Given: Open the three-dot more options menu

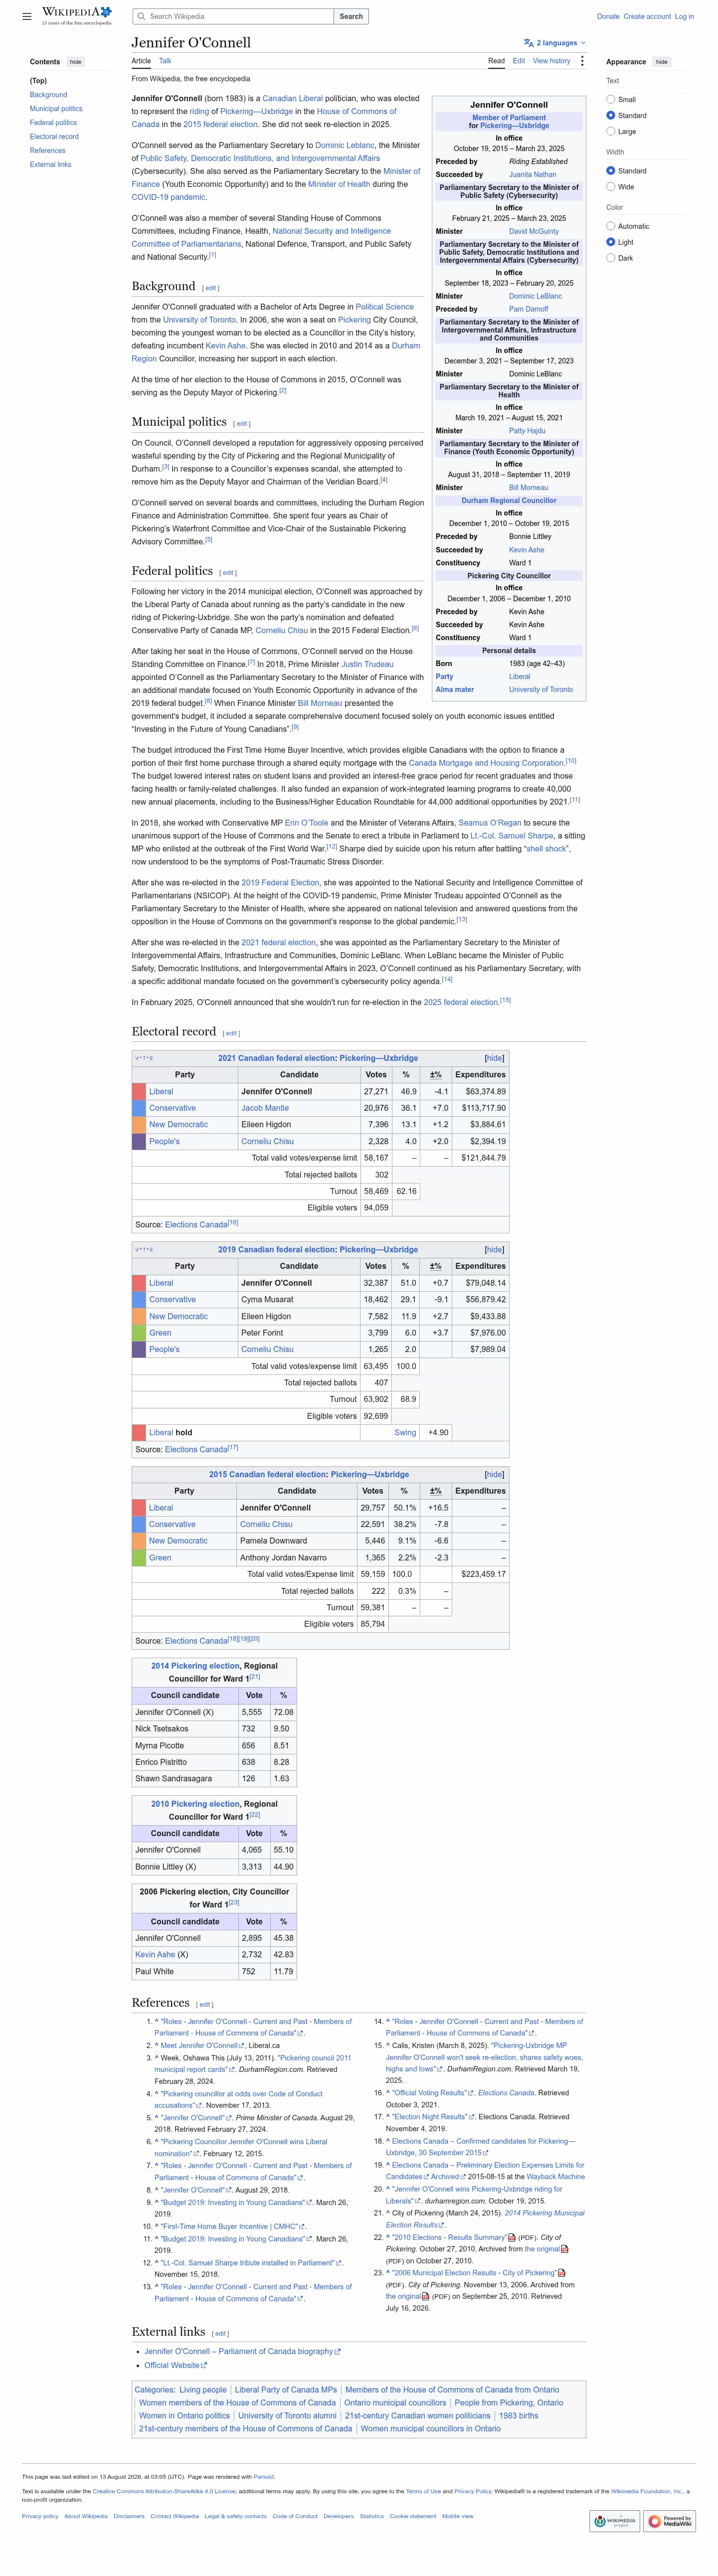Looking at the screenshot, I should pos(582,61).
